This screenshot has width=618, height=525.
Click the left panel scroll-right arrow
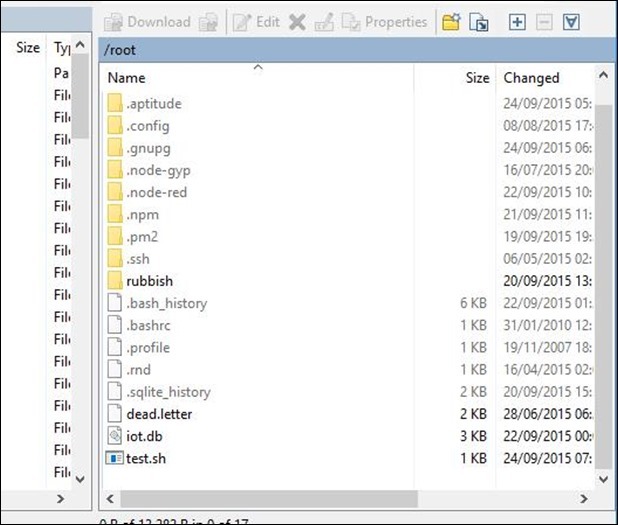[60, 499]
